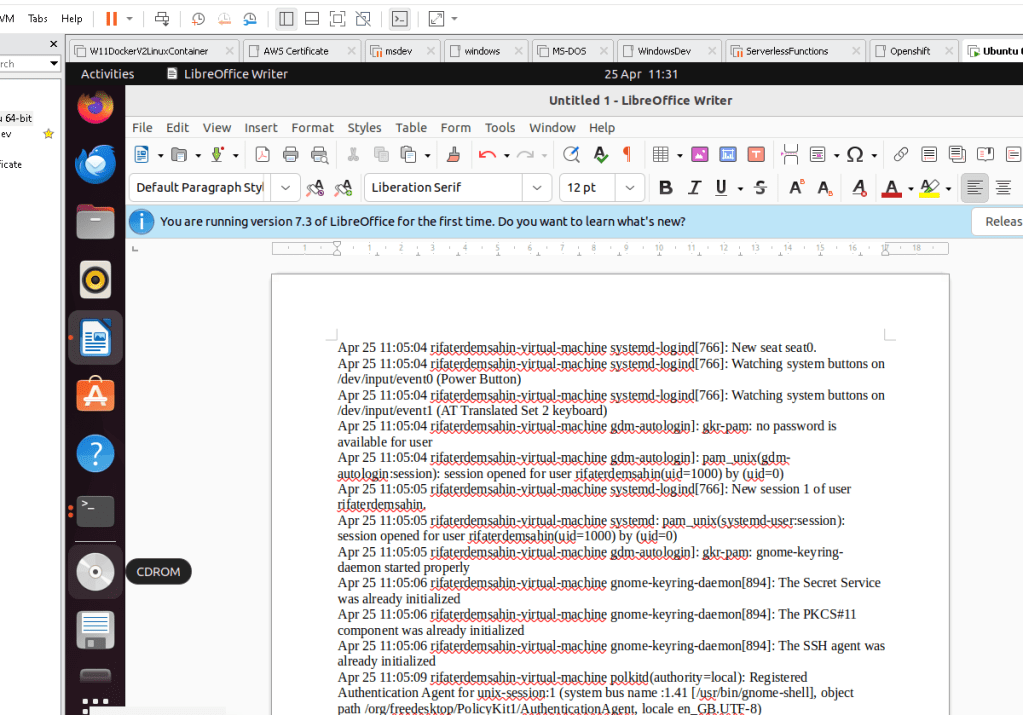
Task: Click the Insert Footnote icon
Action: pos(928,155)
